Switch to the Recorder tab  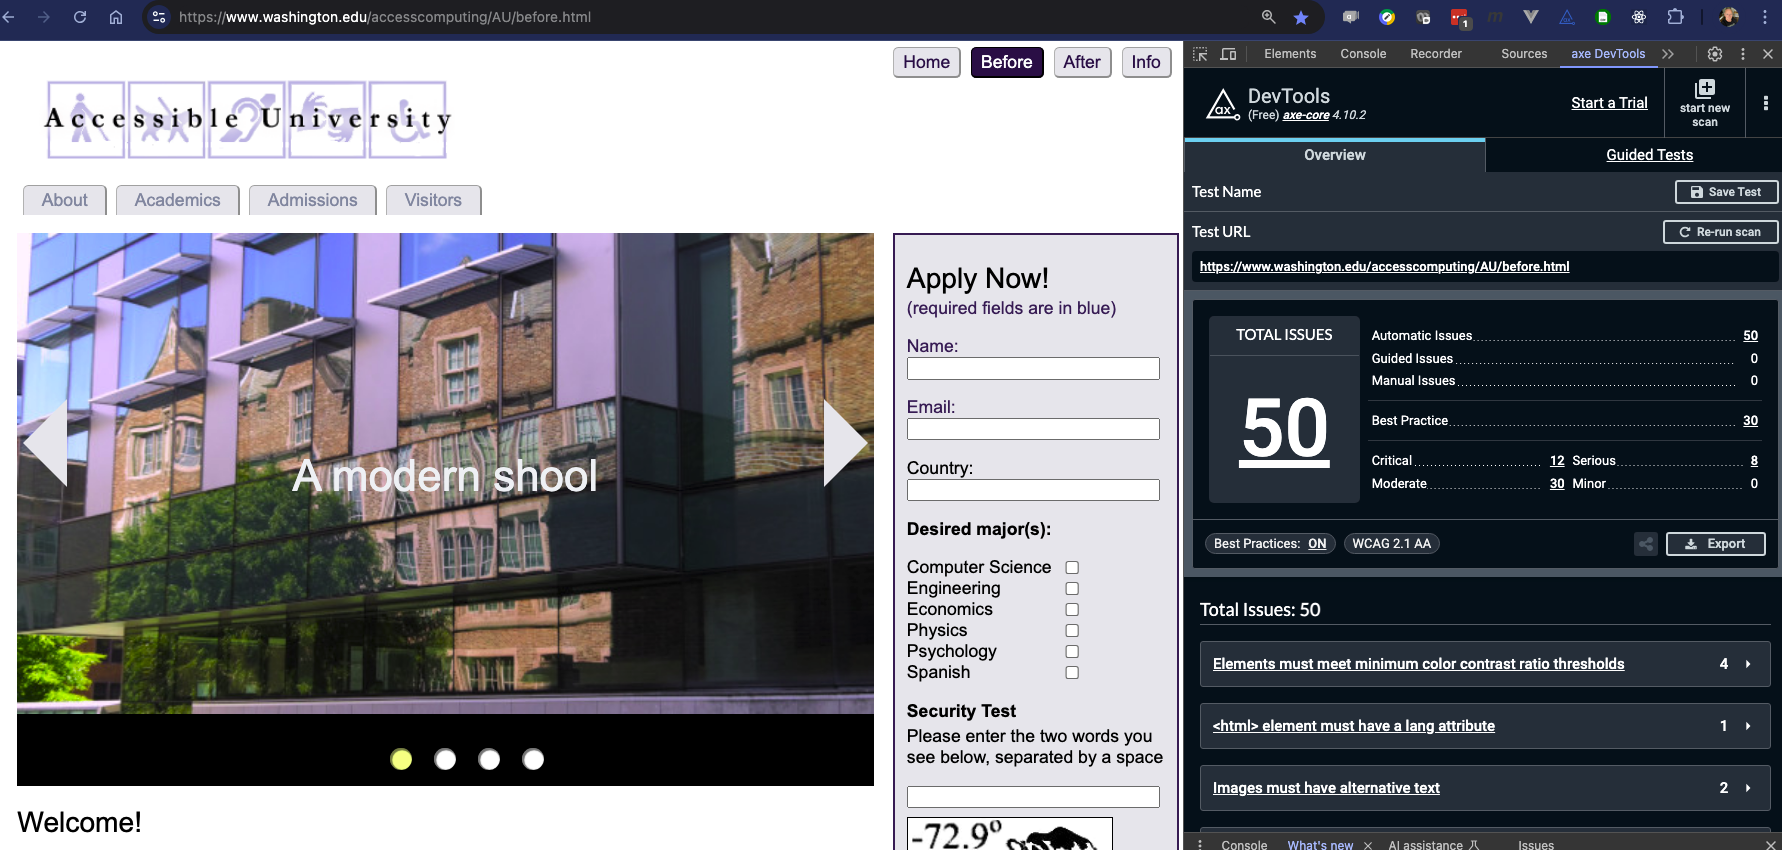click(1436, 54)
